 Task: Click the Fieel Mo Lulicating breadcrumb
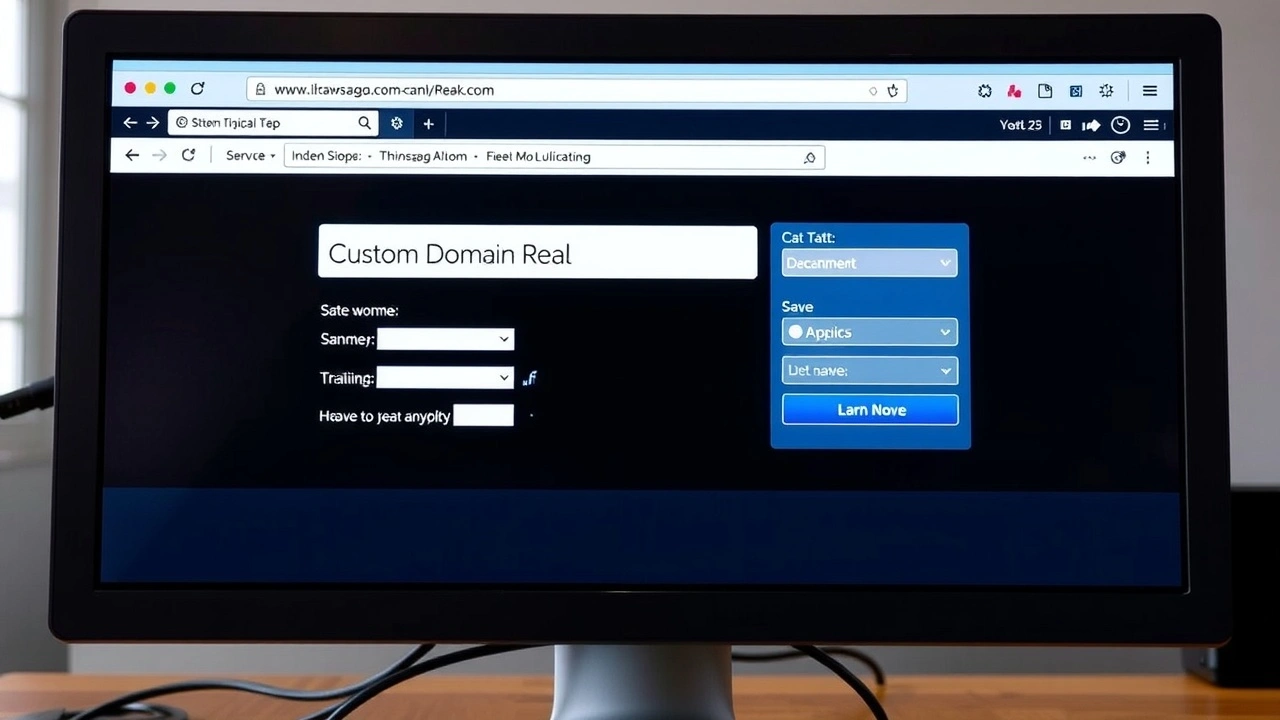[x=538, y=156]
